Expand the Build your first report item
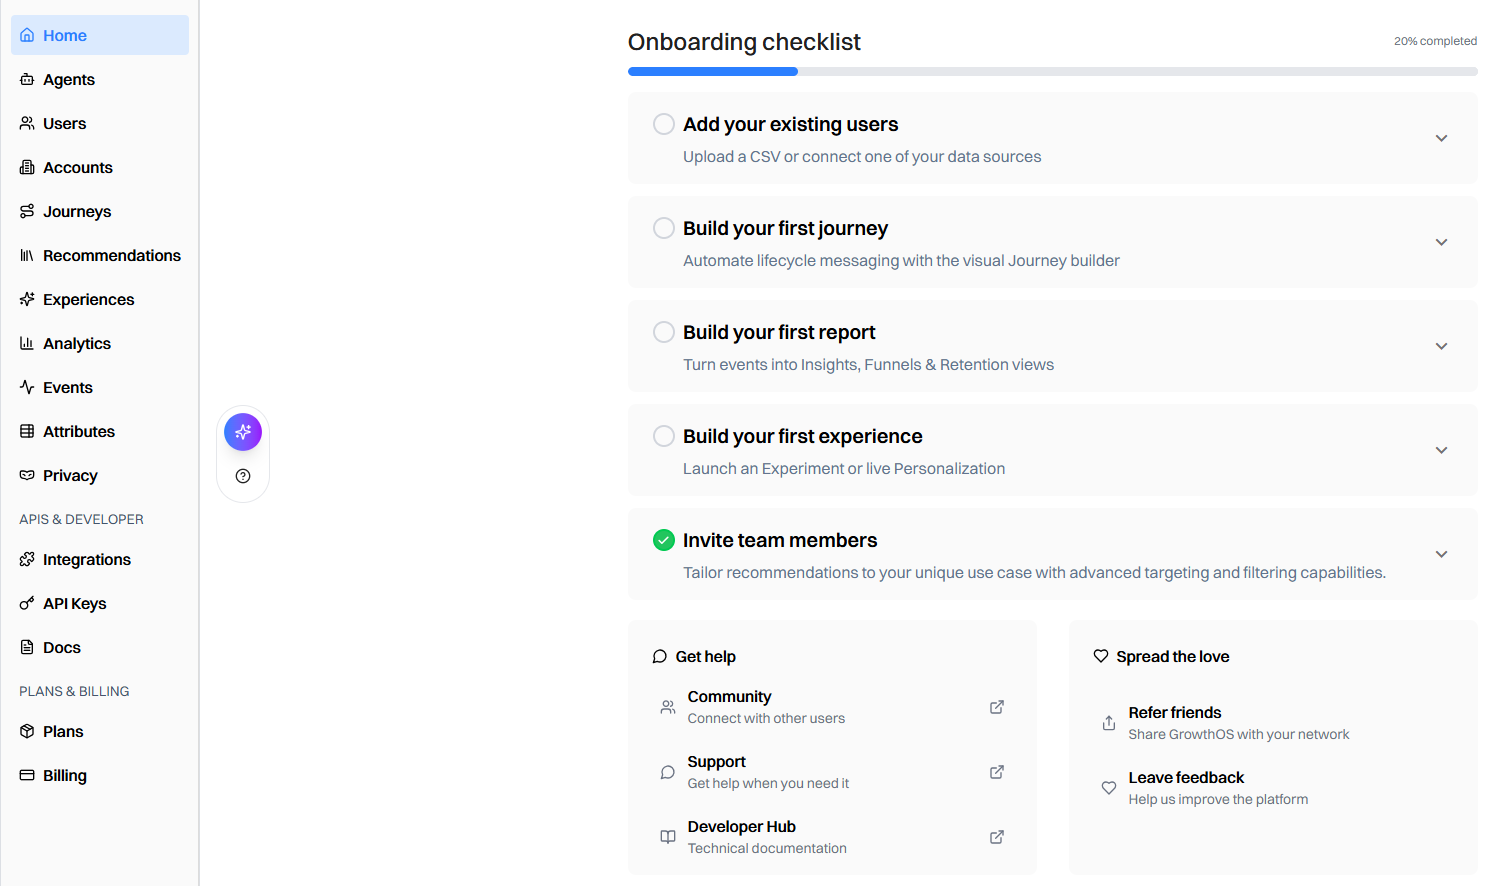Screen dimensions: 1489x886 [x=1441, y=346]
